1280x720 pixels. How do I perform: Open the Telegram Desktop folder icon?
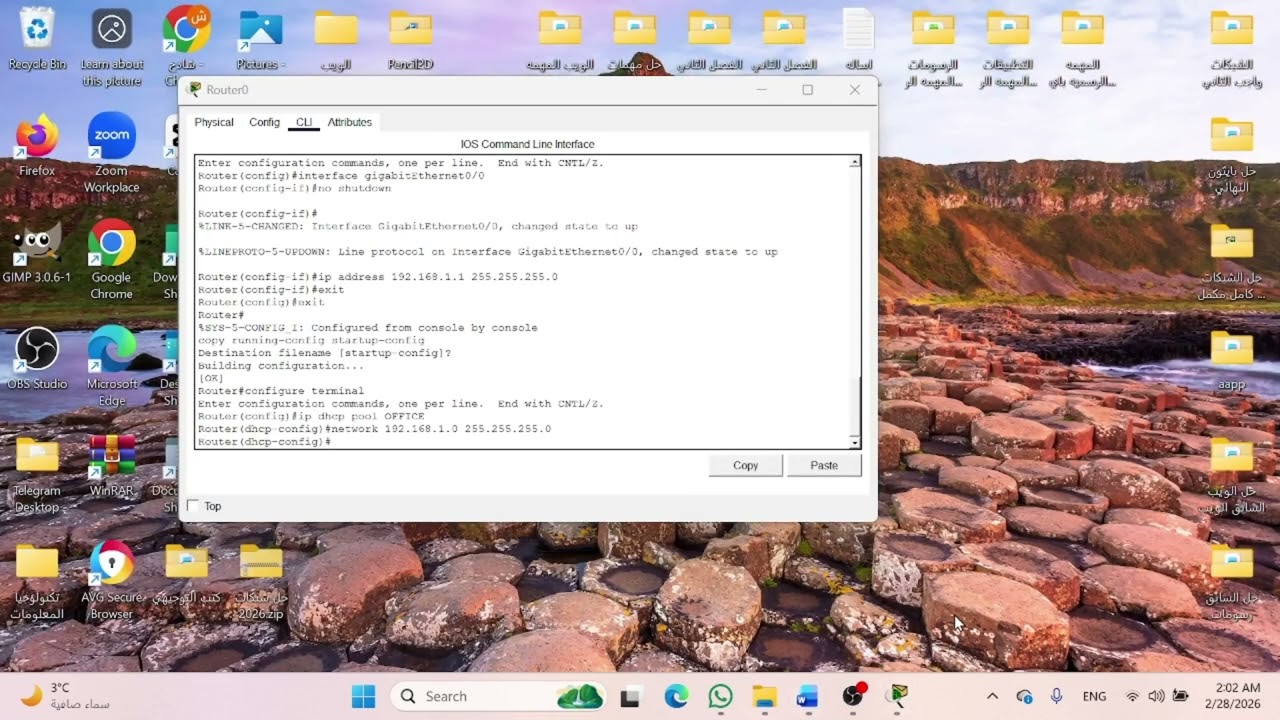(37, 474)
